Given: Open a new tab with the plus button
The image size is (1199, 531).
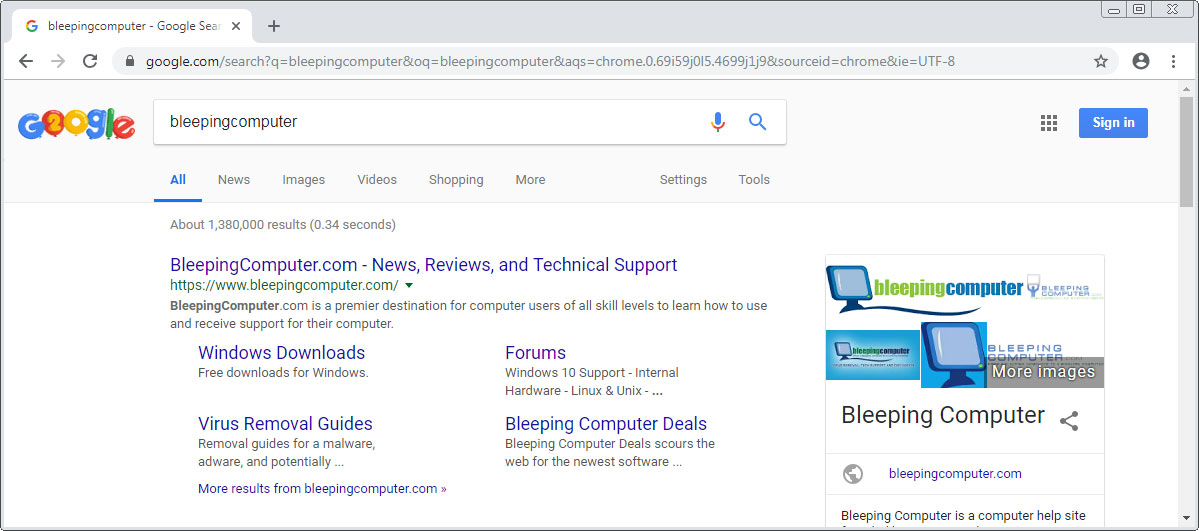Looking at the screenshot, I should tap(274, 26).
